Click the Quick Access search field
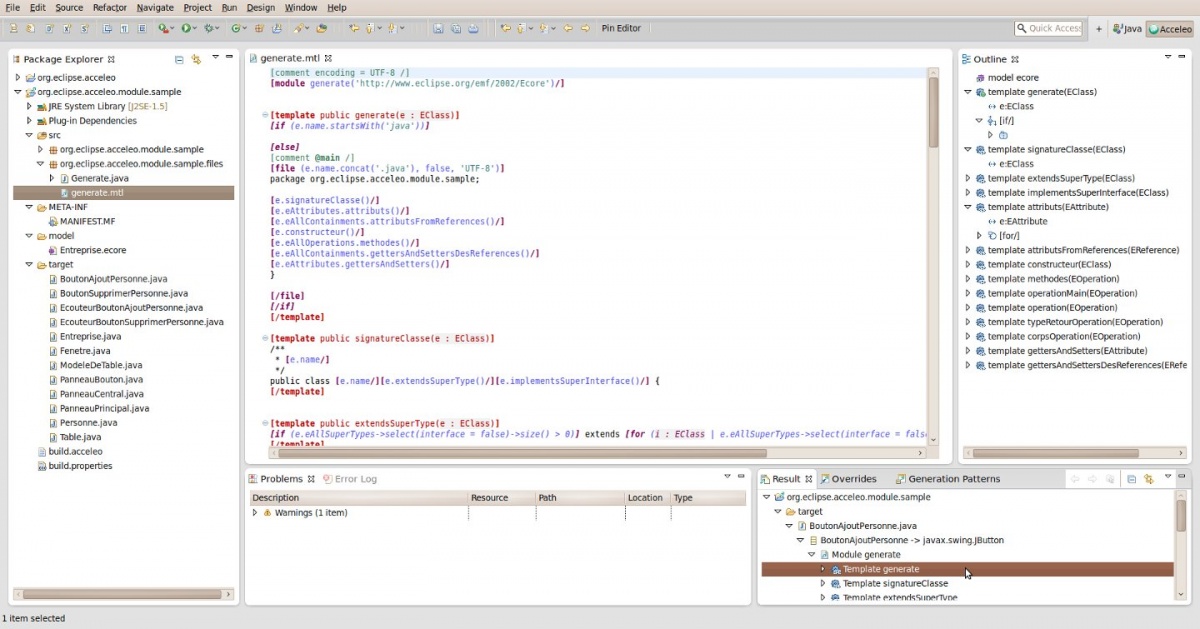 (1048, 29)
